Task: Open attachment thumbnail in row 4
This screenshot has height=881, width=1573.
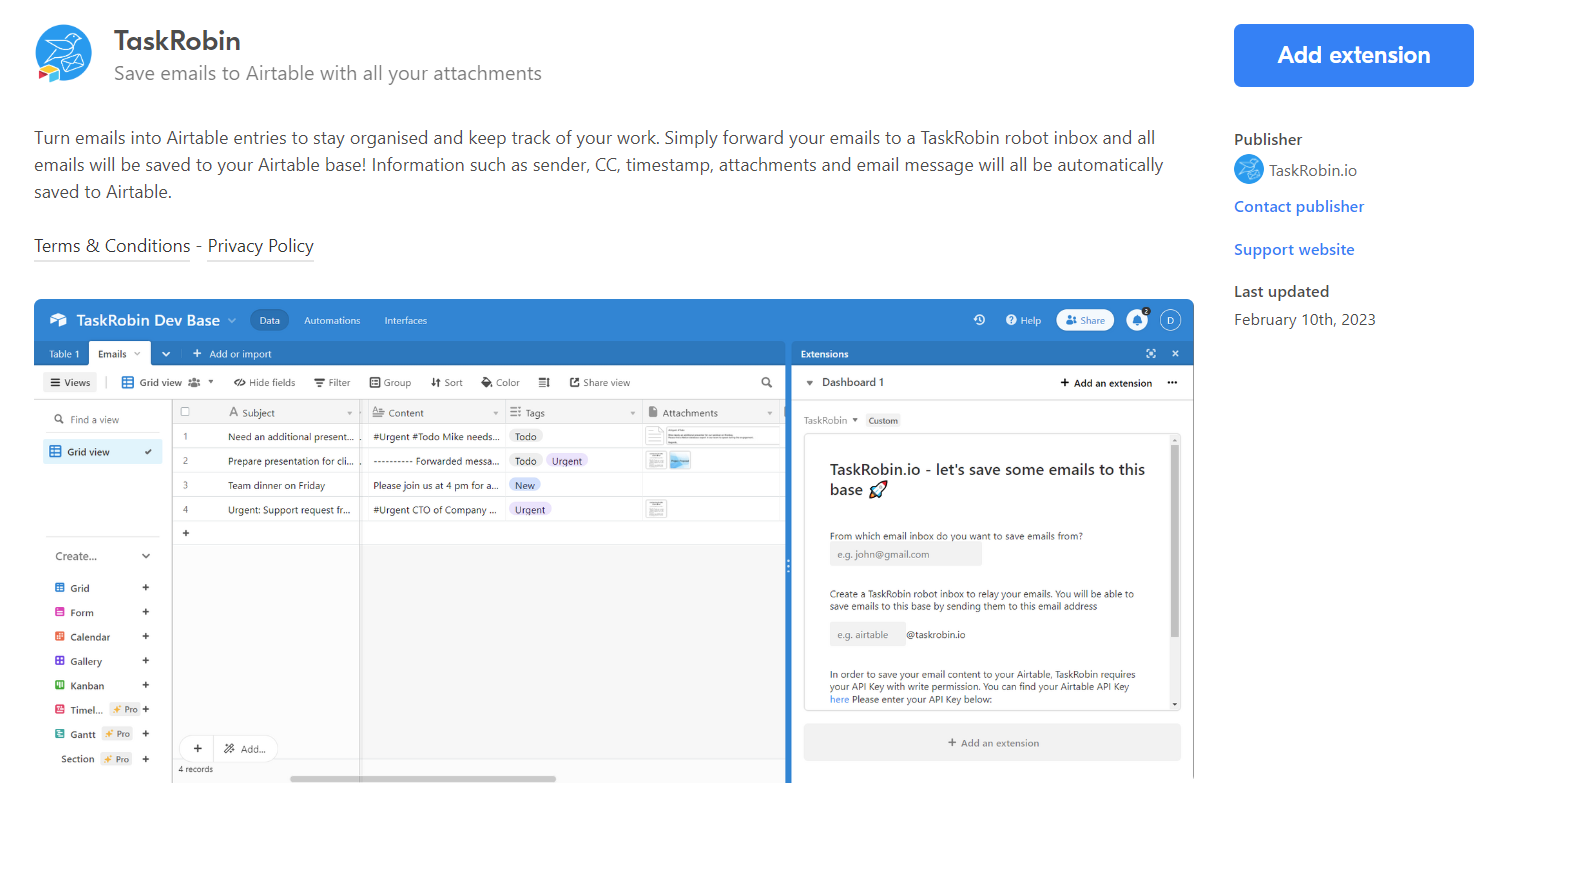Action: 656,510
